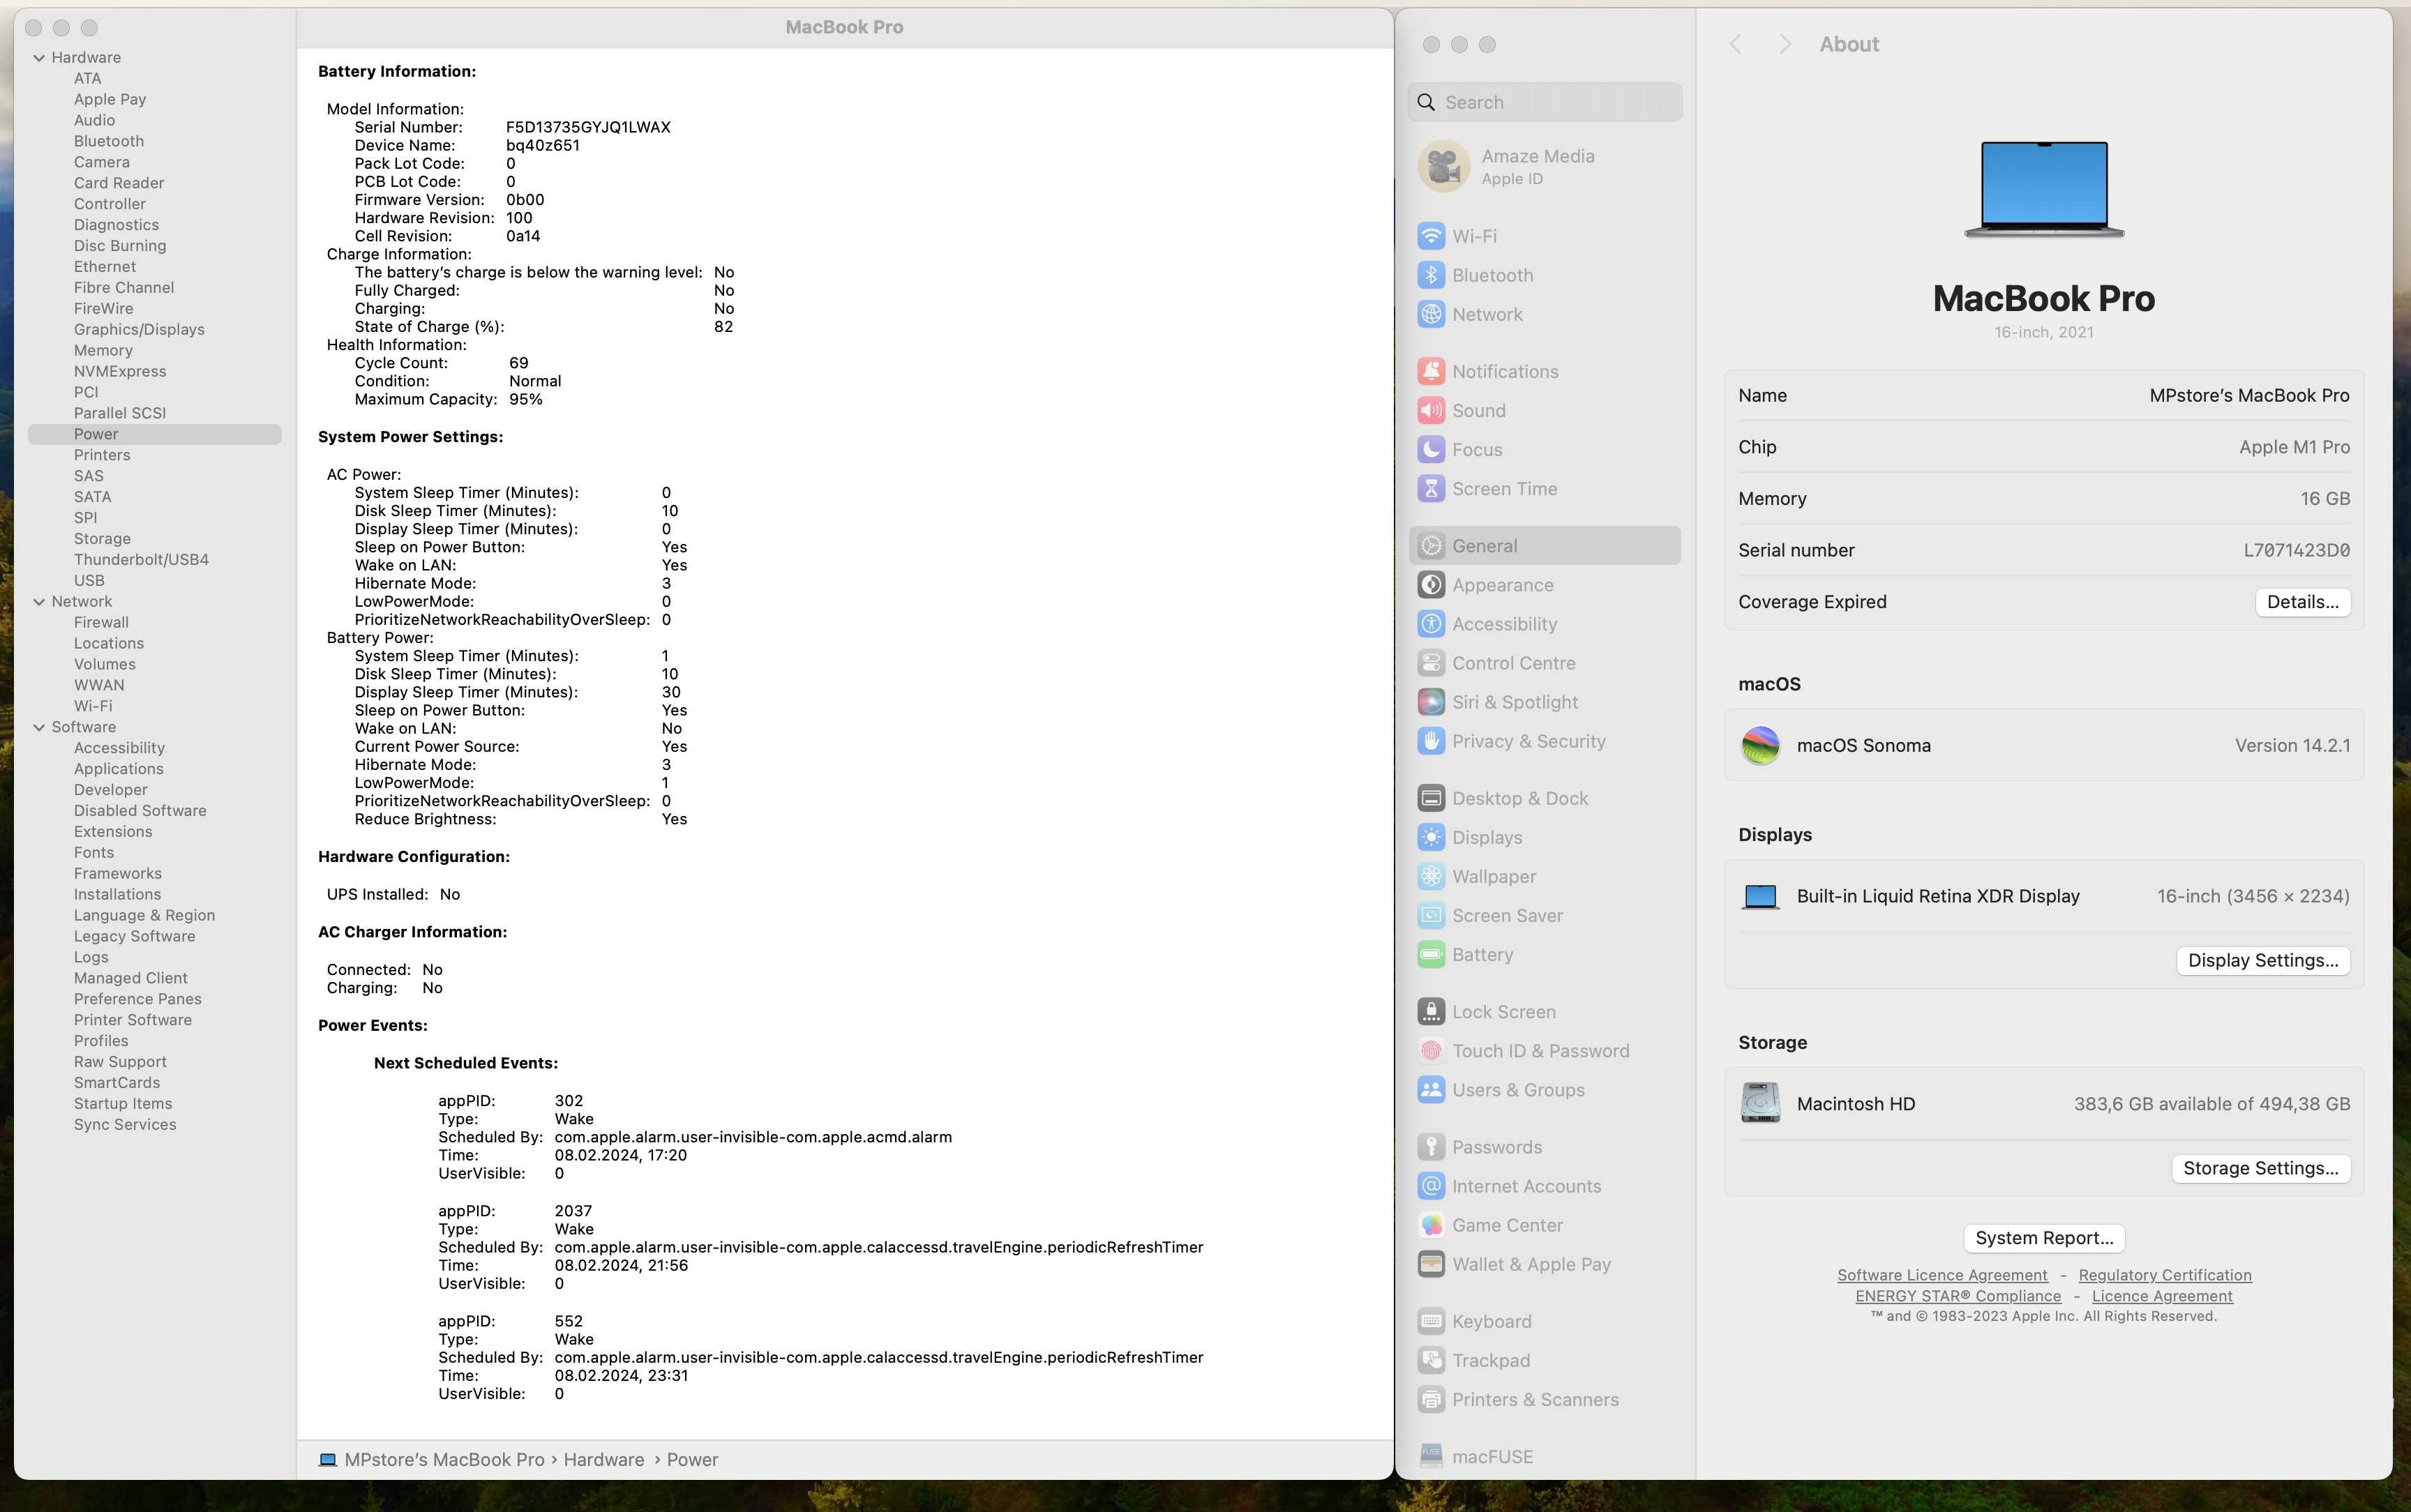Select Startup Items in Software list
Image resolution: width=2411 pixels, height=1512 pixels.
pyautogui.click(x=123, y=1103)
